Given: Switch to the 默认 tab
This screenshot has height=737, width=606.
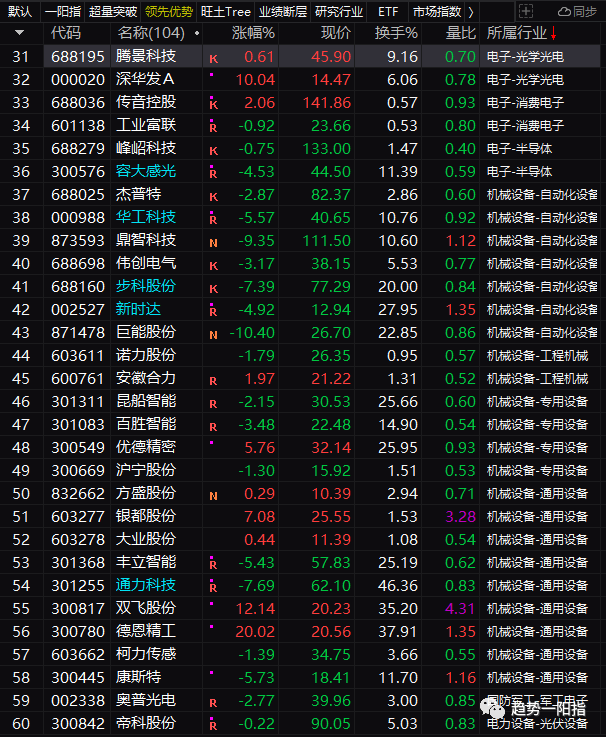Looking at the screenshot, I should (20, 12).
